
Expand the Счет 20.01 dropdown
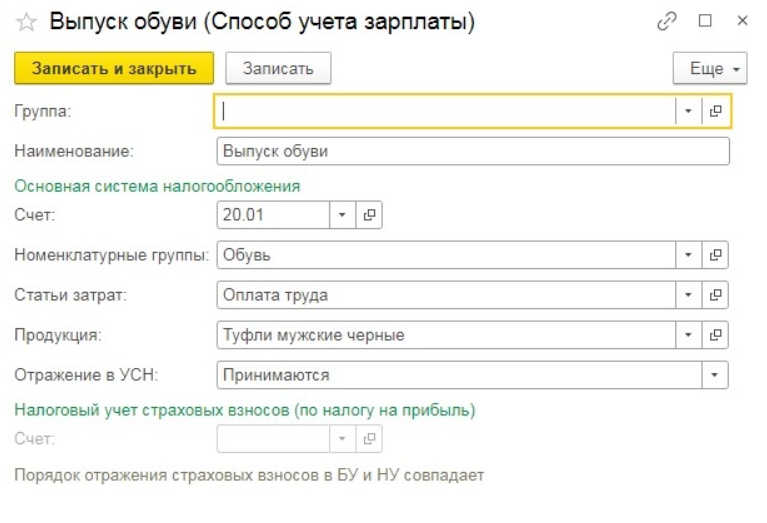(341, 215)
